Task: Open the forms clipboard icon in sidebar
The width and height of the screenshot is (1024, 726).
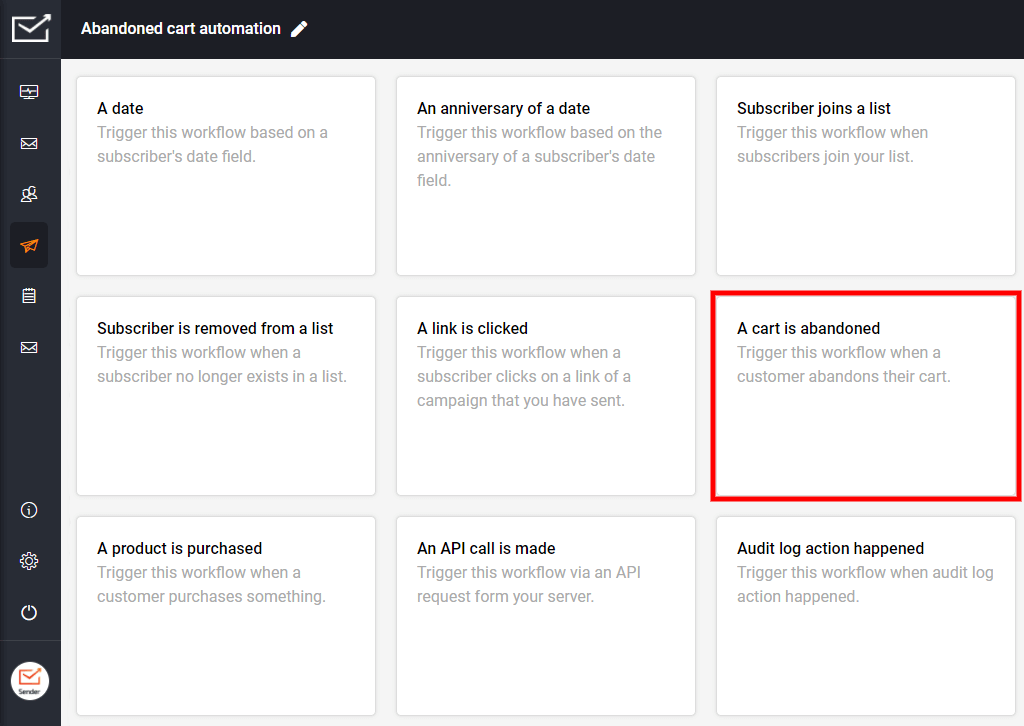Action: pos(29,296)
